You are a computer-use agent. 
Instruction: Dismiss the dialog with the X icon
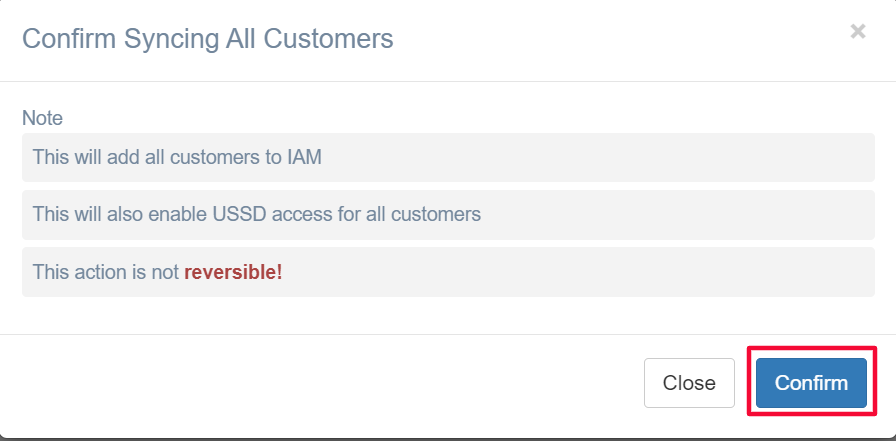click(857, 32)
